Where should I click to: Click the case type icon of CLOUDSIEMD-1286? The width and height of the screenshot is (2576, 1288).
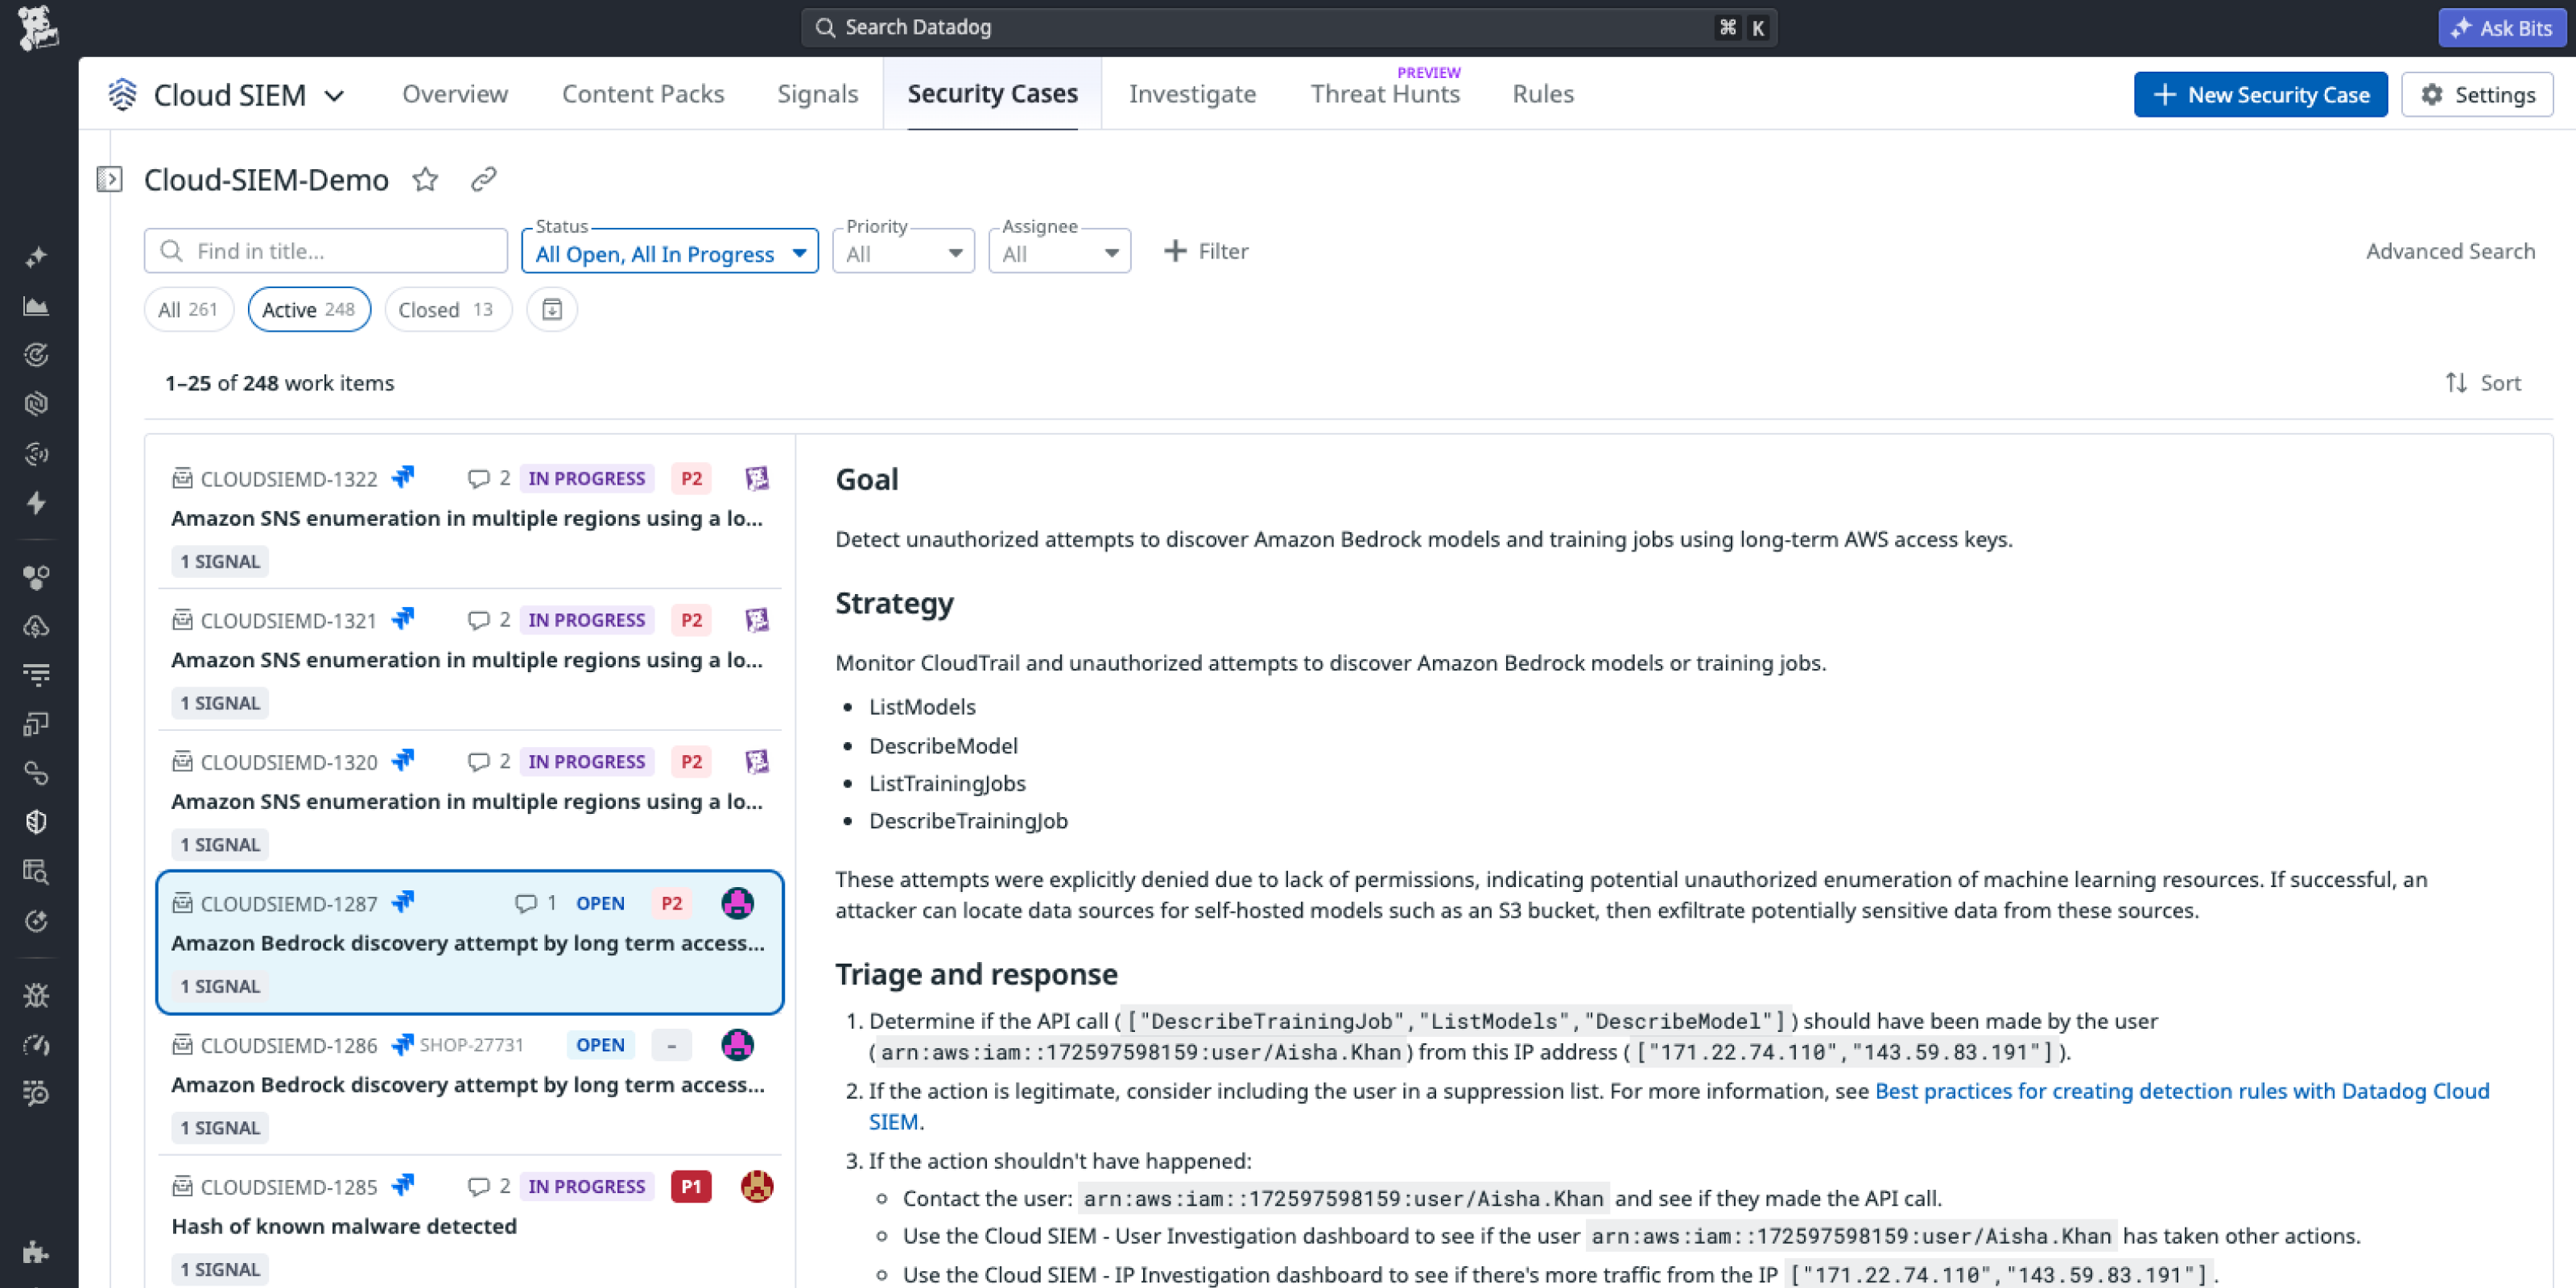[x=182, y=1045]
